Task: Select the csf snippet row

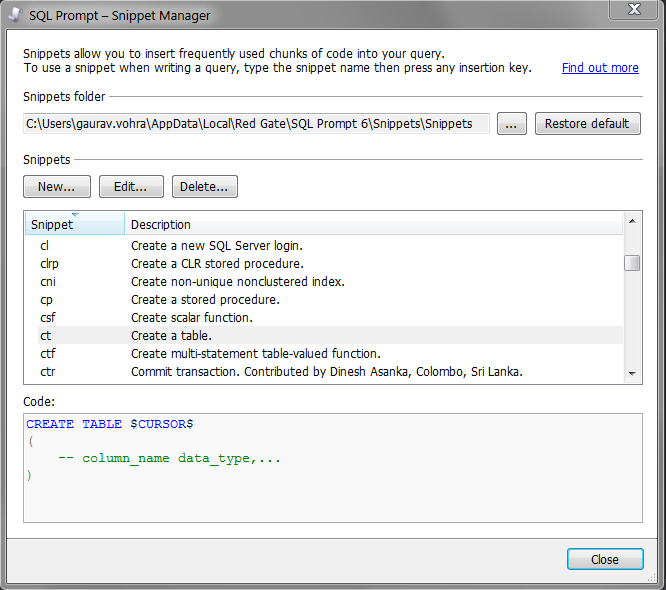Action: (330, 317)
